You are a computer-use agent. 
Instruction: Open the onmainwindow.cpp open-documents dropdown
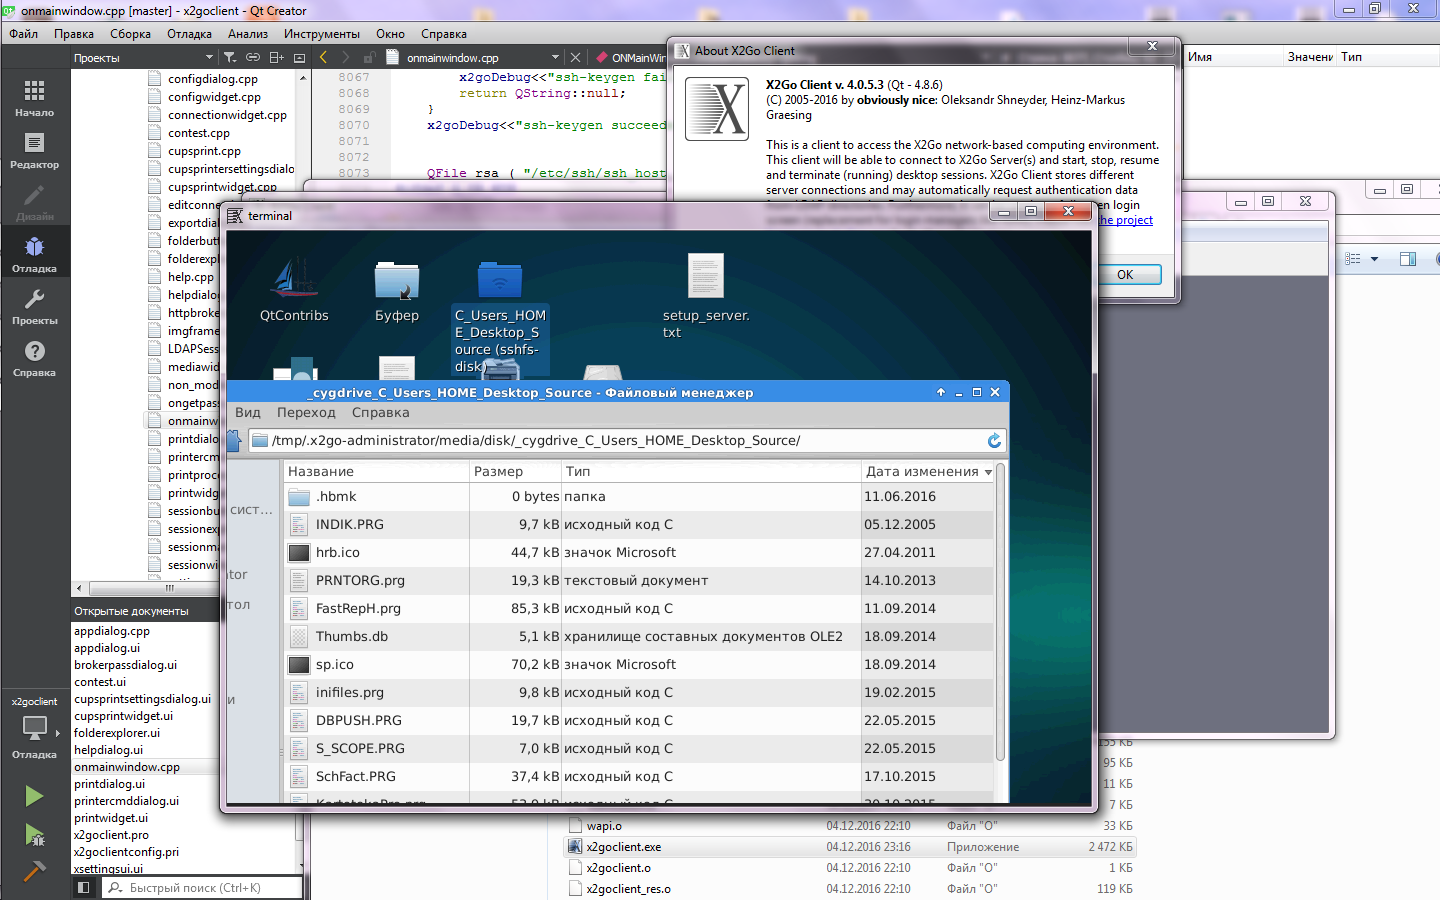point(555,57)
